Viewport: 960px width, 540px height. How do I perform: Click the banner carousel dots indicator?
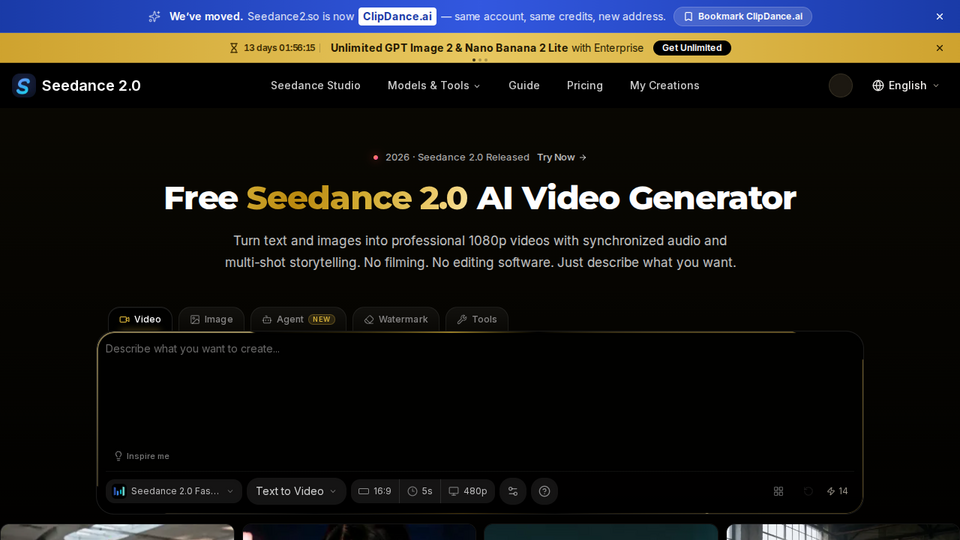[480, 60]
